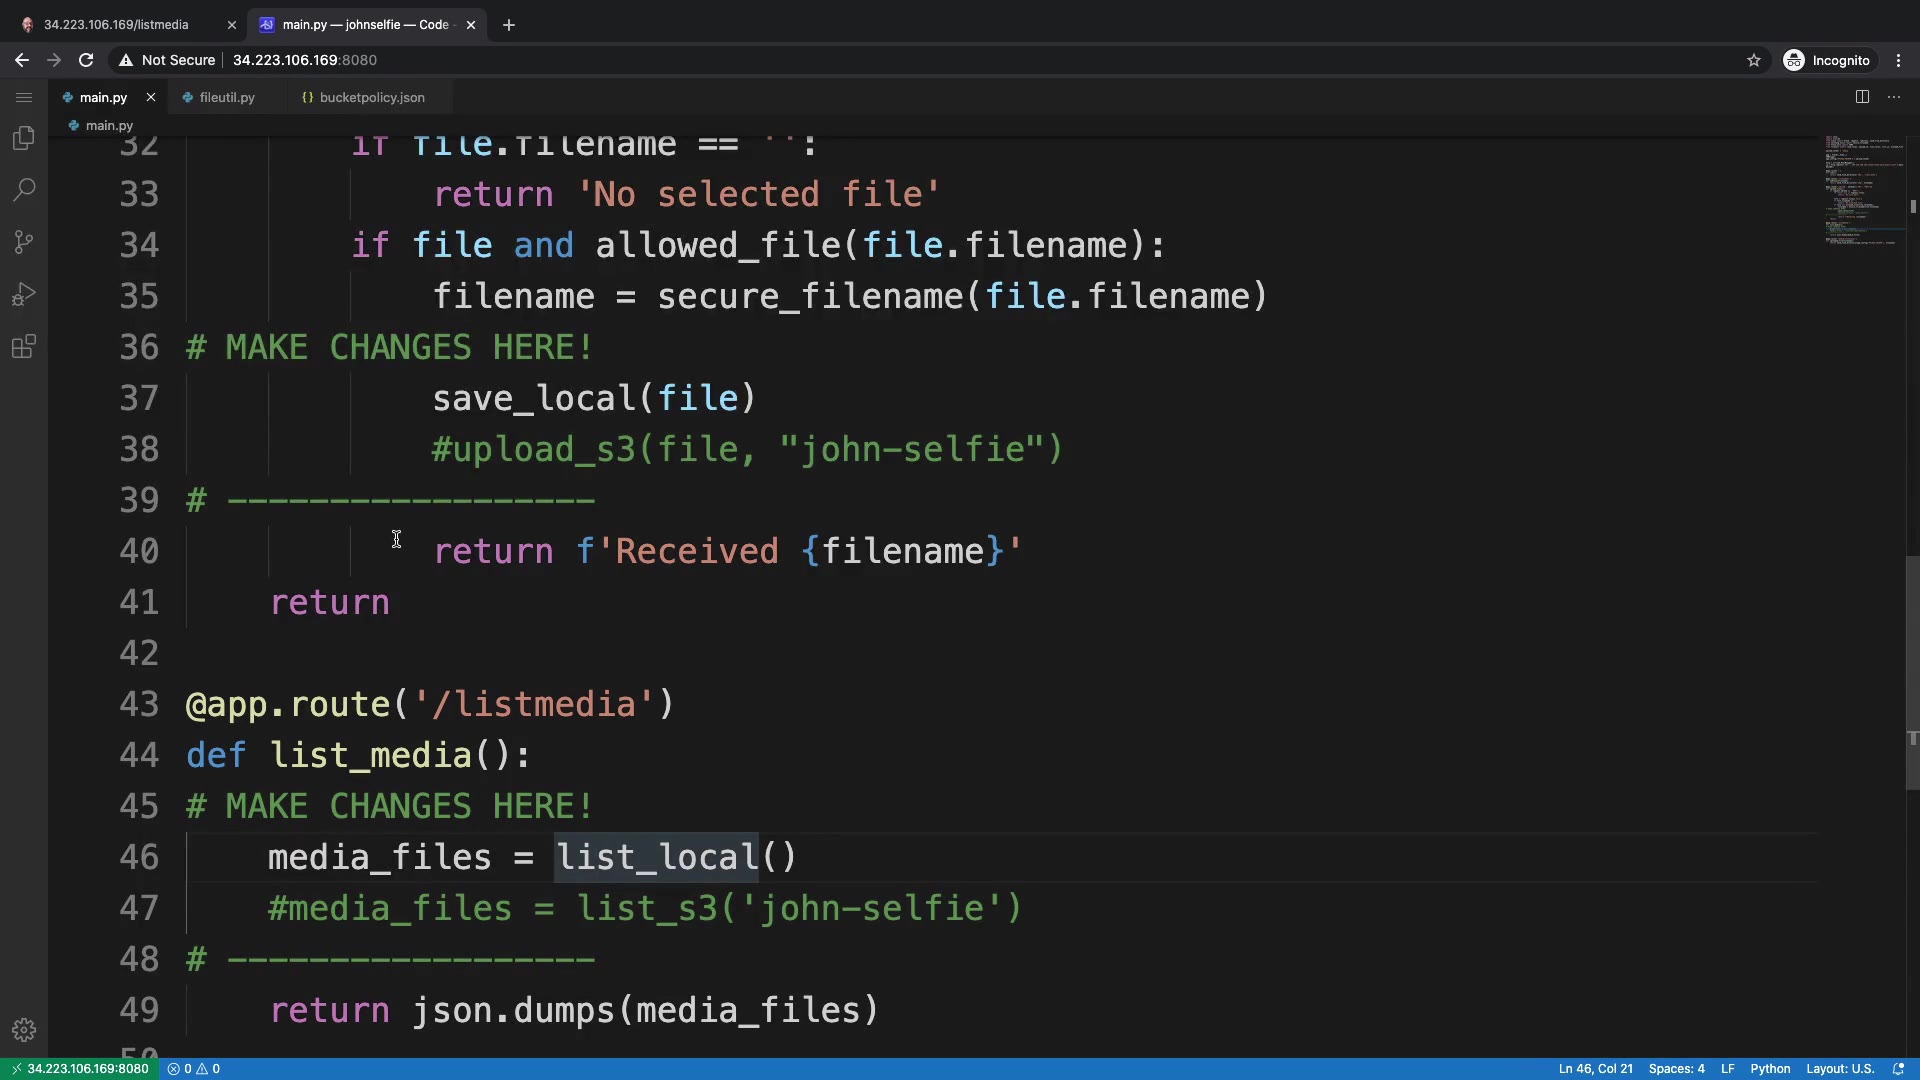This screenshot has height=1080, width=1920.
Task: Open errors and warnings status indicator
Action: click(x=194, y=1069)
